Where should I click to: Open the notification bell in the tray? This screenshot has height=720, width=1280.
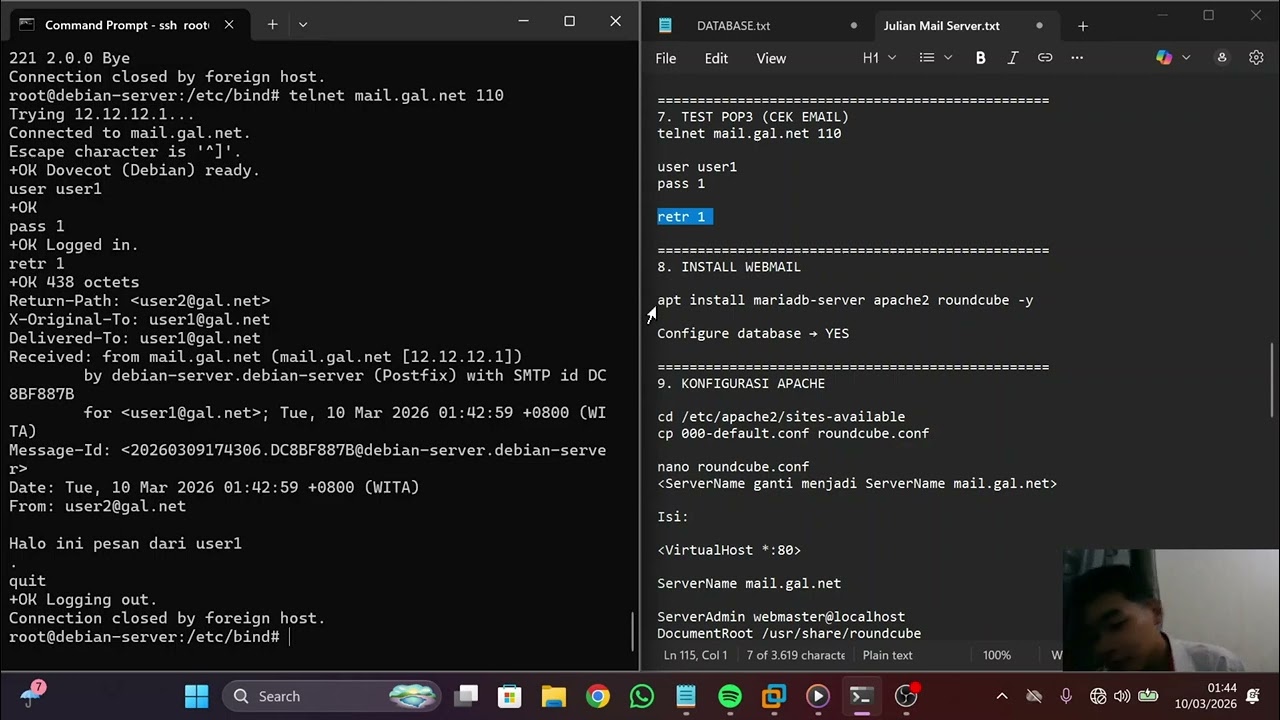pos(1253,696)
